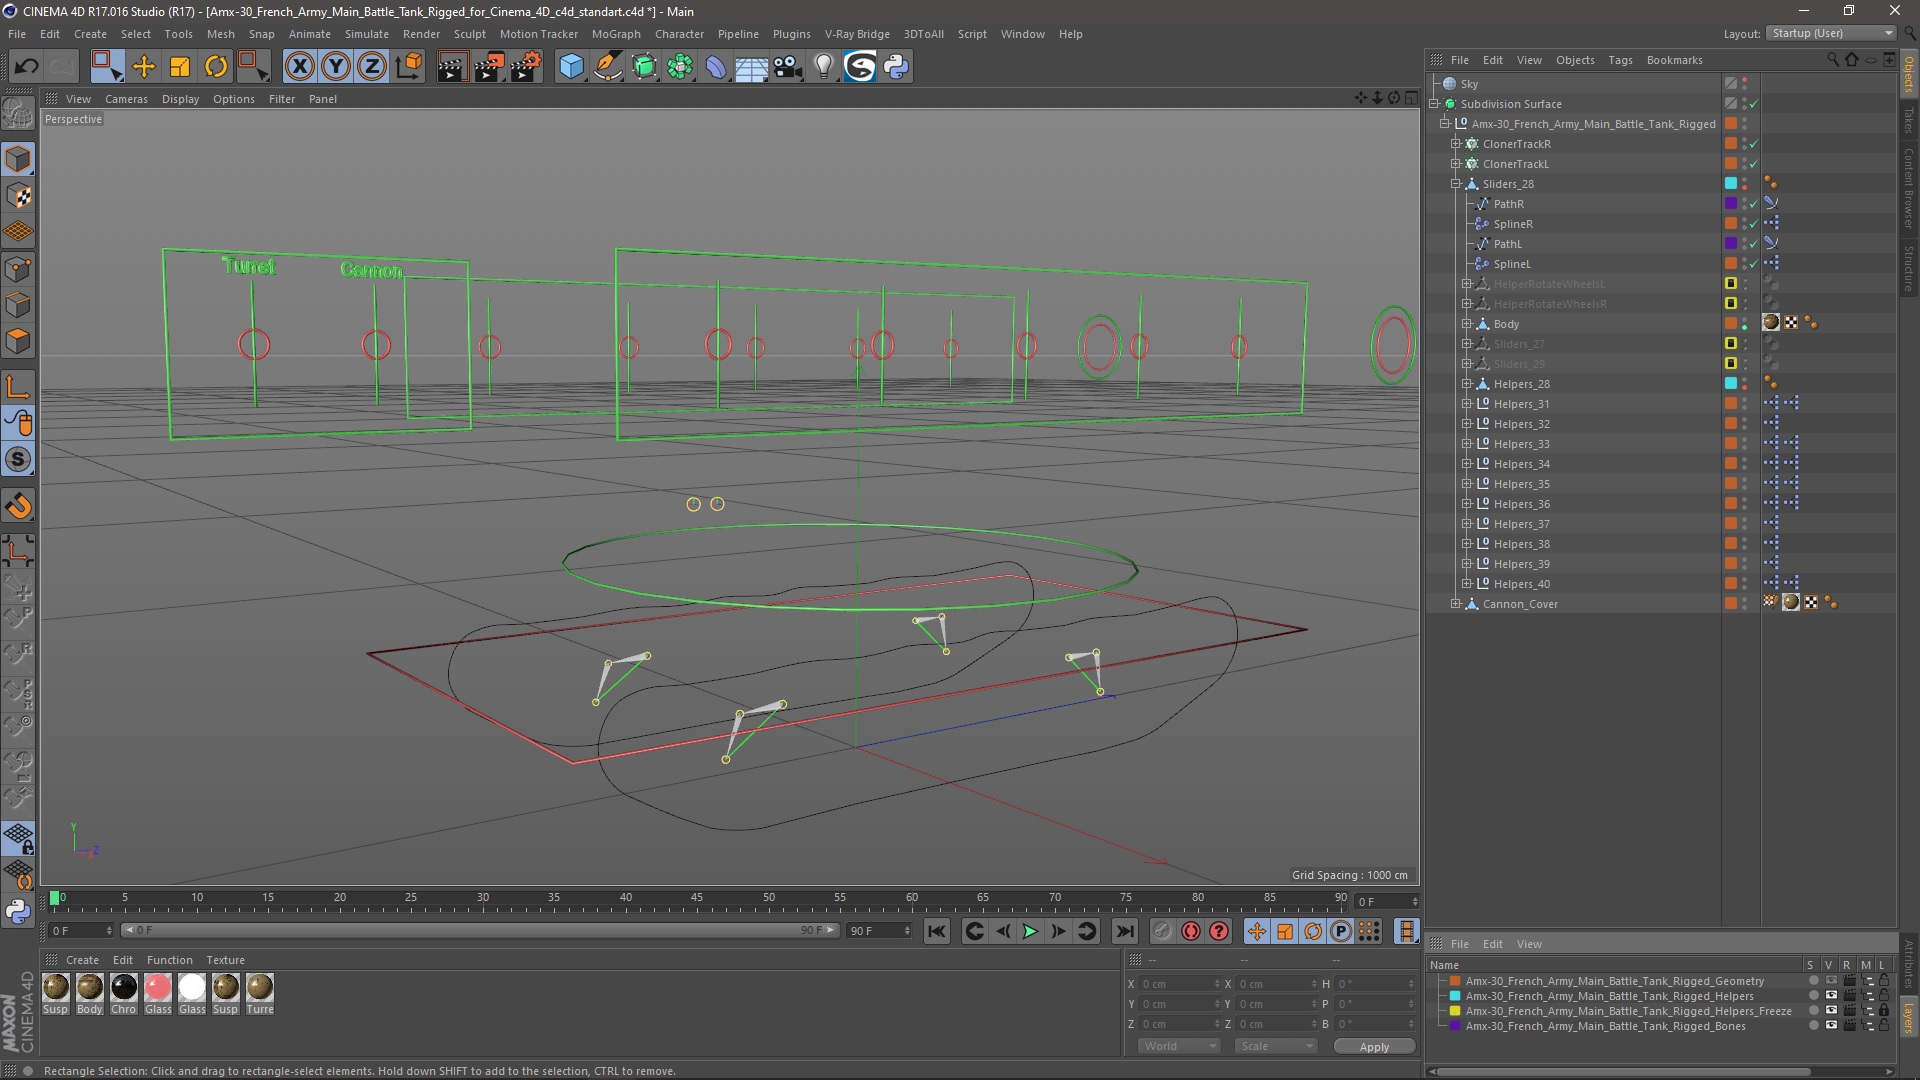The width and height of the screenshot is (1920, 1080).
Task: Click the Python script icon in toolbar
Action: point(896,67)
